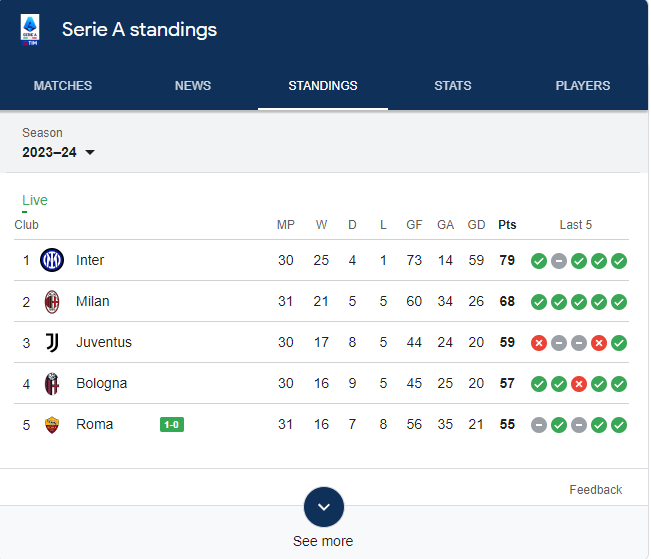Select the Live standings label
651x559 pixels.
pyautogui.click(x=35, y=200)
